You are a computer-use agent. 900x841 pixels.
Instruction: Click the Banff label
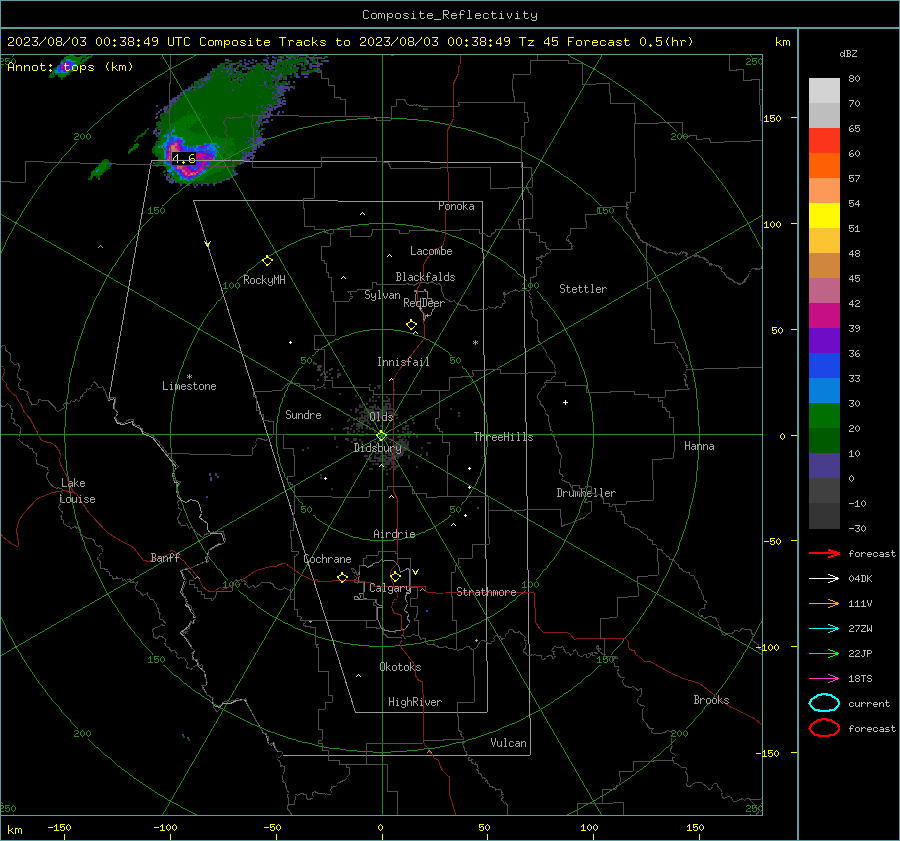(165, 557)
